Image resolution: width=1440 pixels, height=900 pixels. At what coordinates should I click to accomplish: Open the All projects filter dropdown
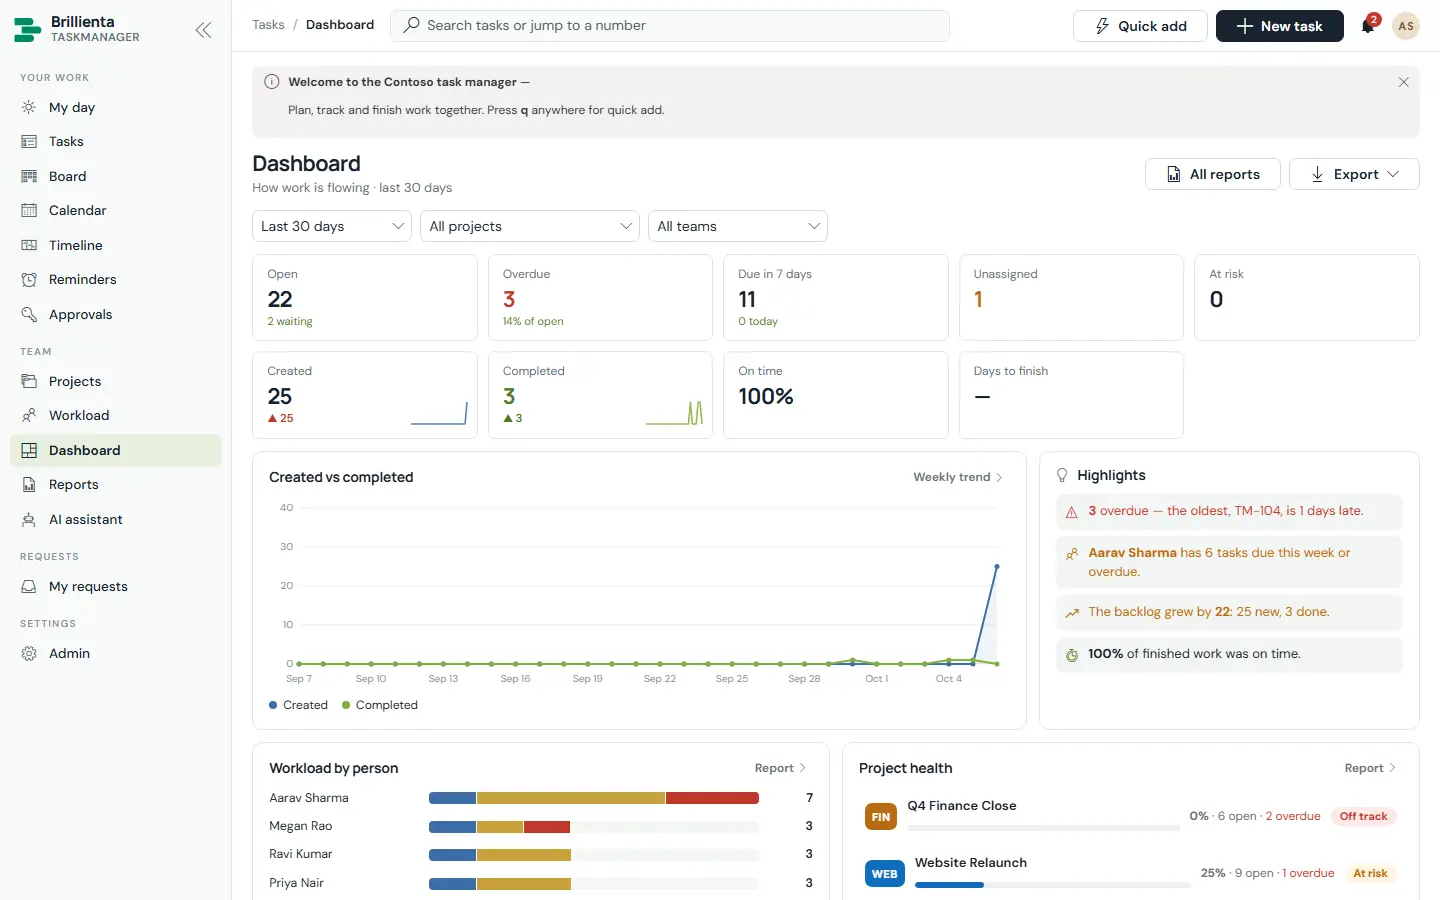tap(530, 226)
